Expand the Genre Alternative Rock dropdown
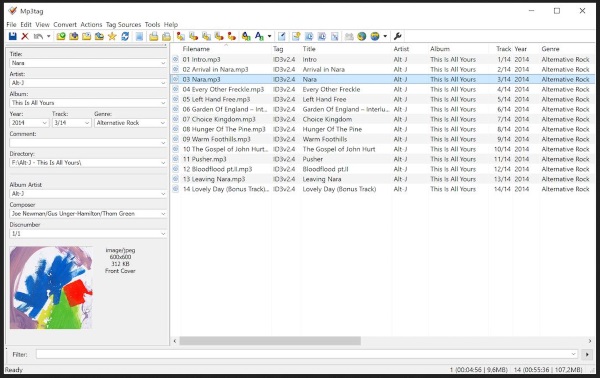 click(x=163, y=123)
